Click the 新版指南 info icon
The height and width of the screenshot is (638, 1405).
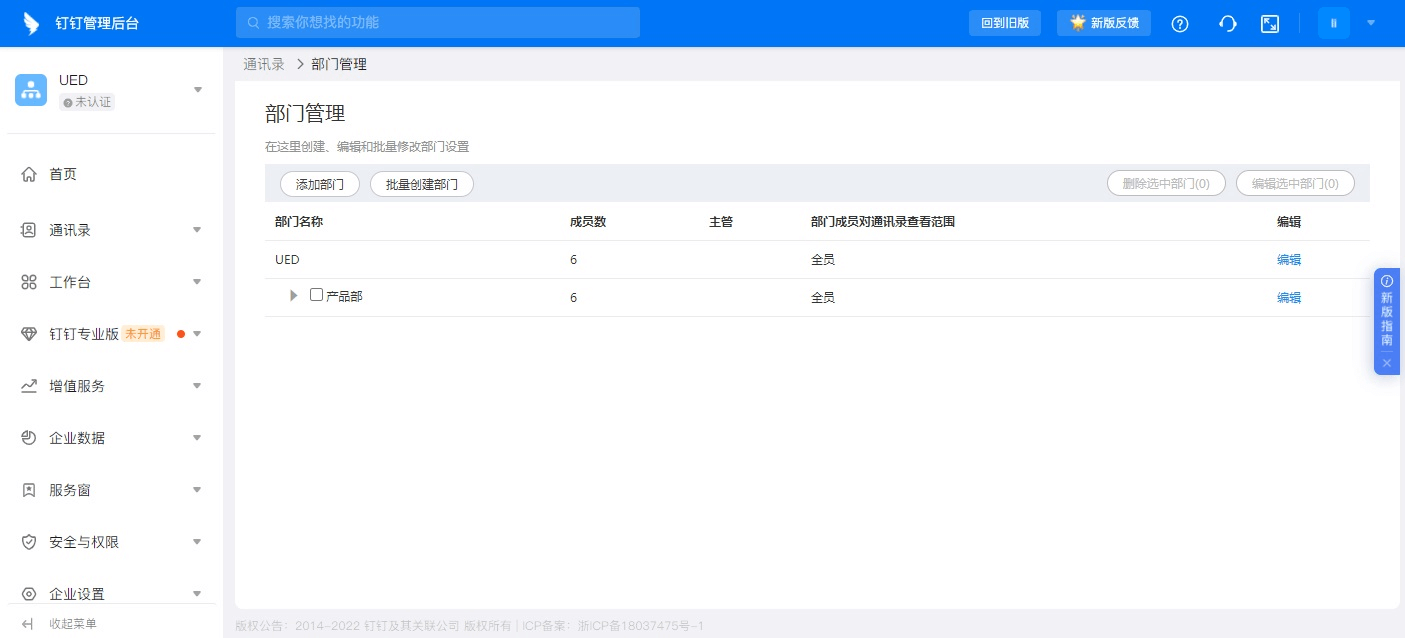1387,281
